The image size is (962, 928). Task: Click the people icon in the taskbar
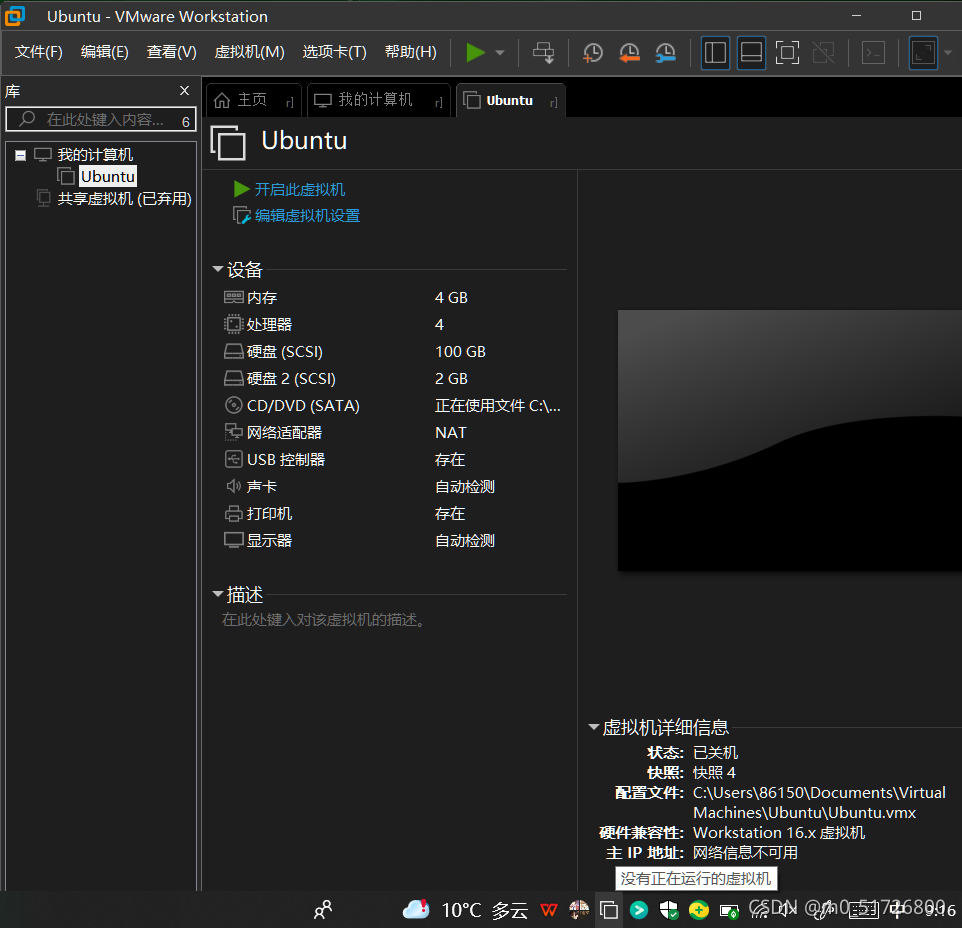323,910
